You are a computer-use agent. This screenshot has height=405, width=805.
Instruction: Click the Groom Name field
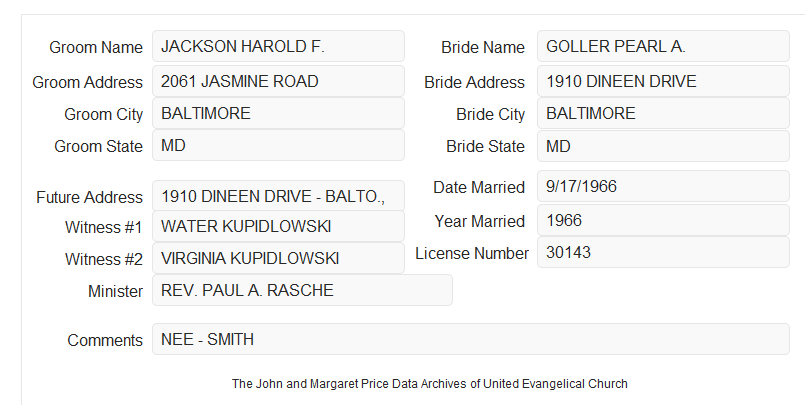pyautogui.click(x=278, y=46)
